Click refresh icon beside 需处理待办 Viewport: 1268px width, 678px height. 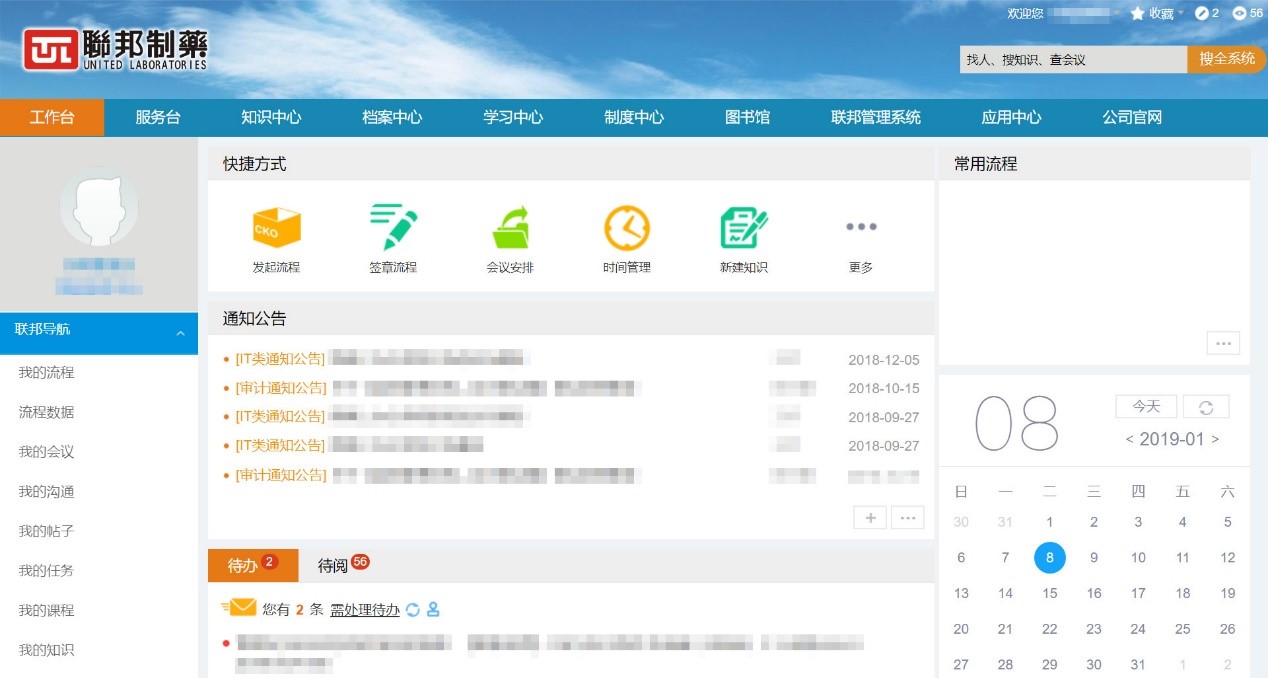tap(413, 609)
